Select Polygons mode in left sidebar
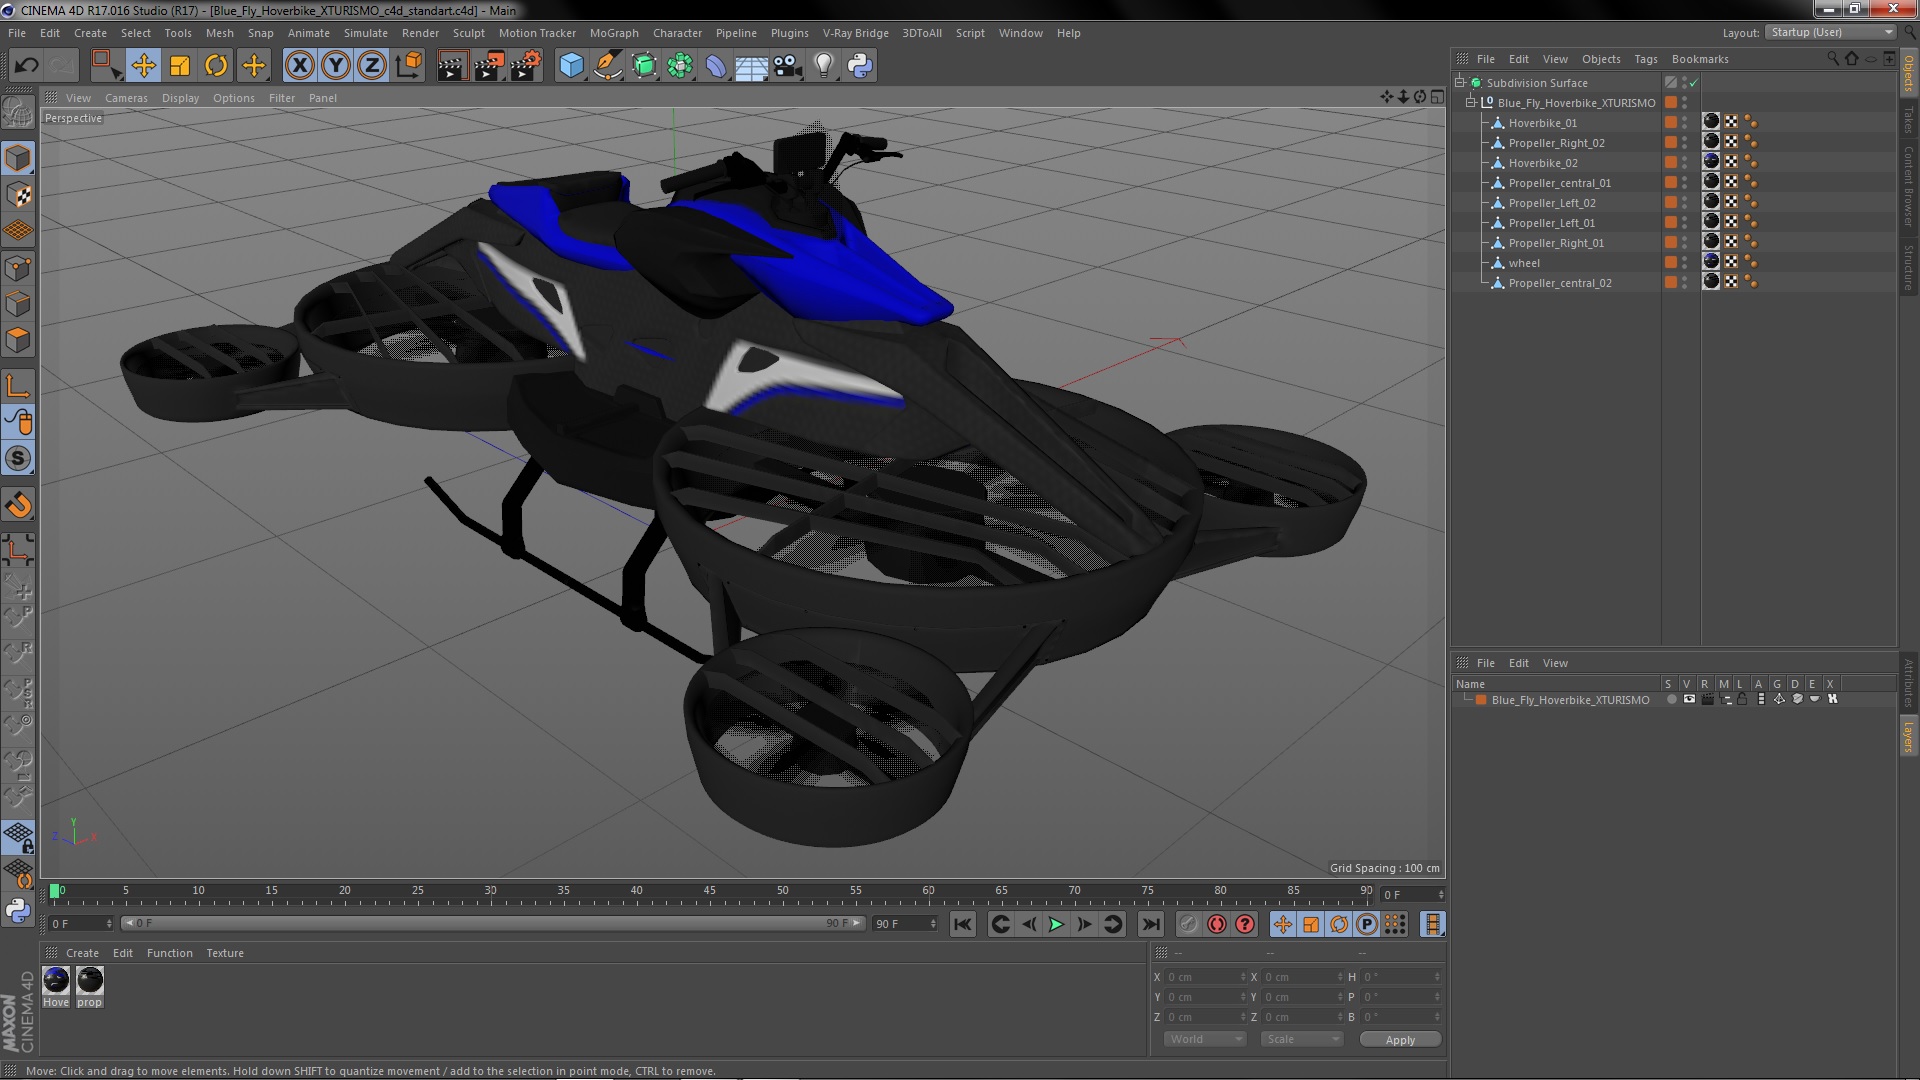The image size is (1920, 1080). click(18, 340)
